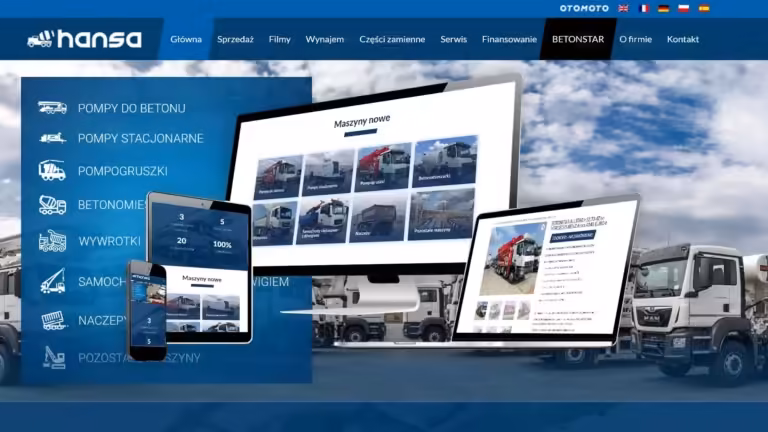This screenshot has width=768, height=432.
Task: Click the concrete mixer truck icon
Action: 52,205
